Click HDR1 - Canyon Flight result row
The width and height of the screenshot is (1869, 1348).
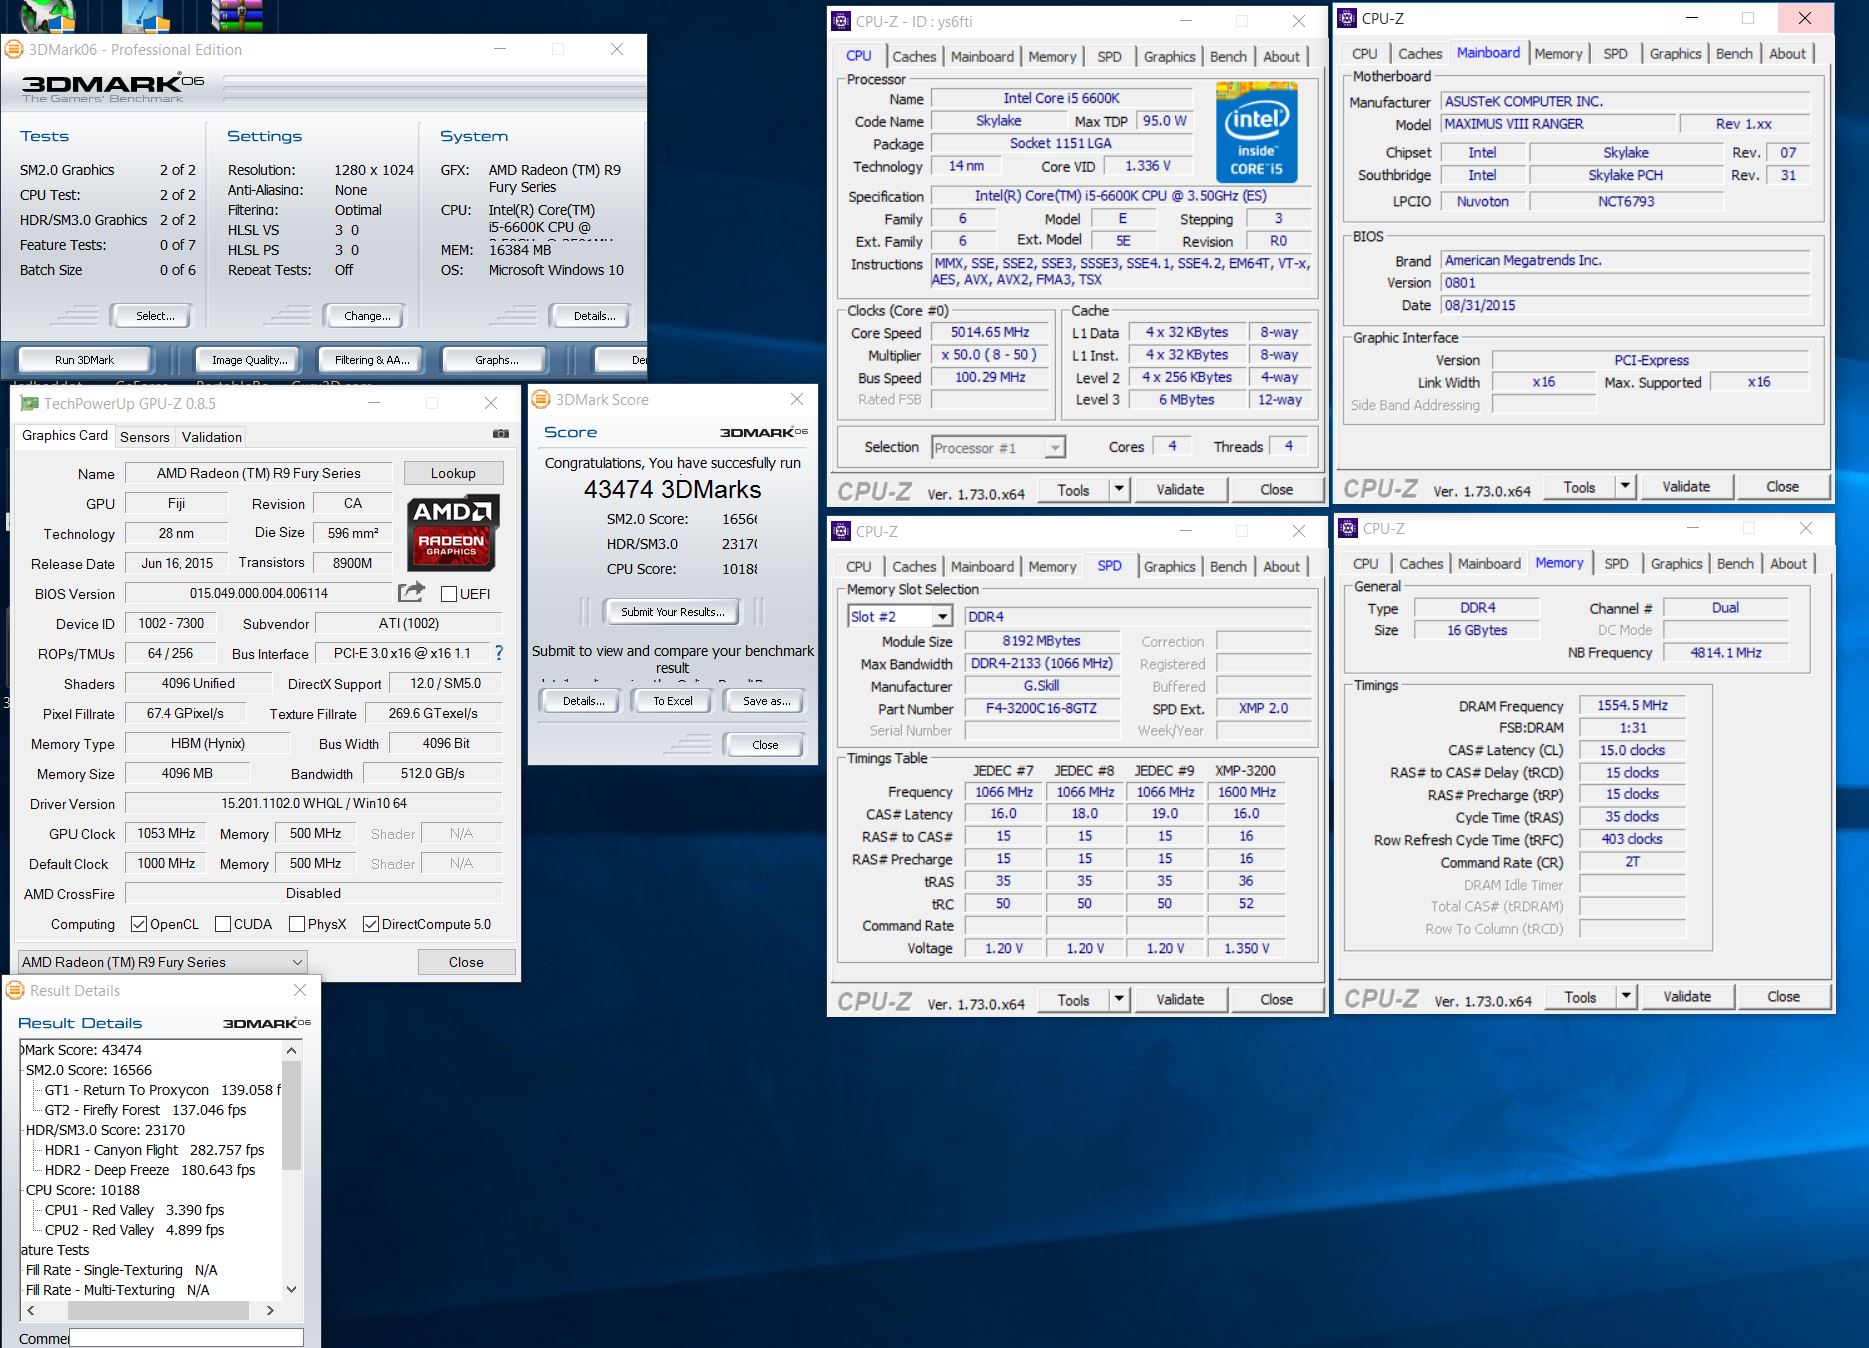pos(154,1150)
